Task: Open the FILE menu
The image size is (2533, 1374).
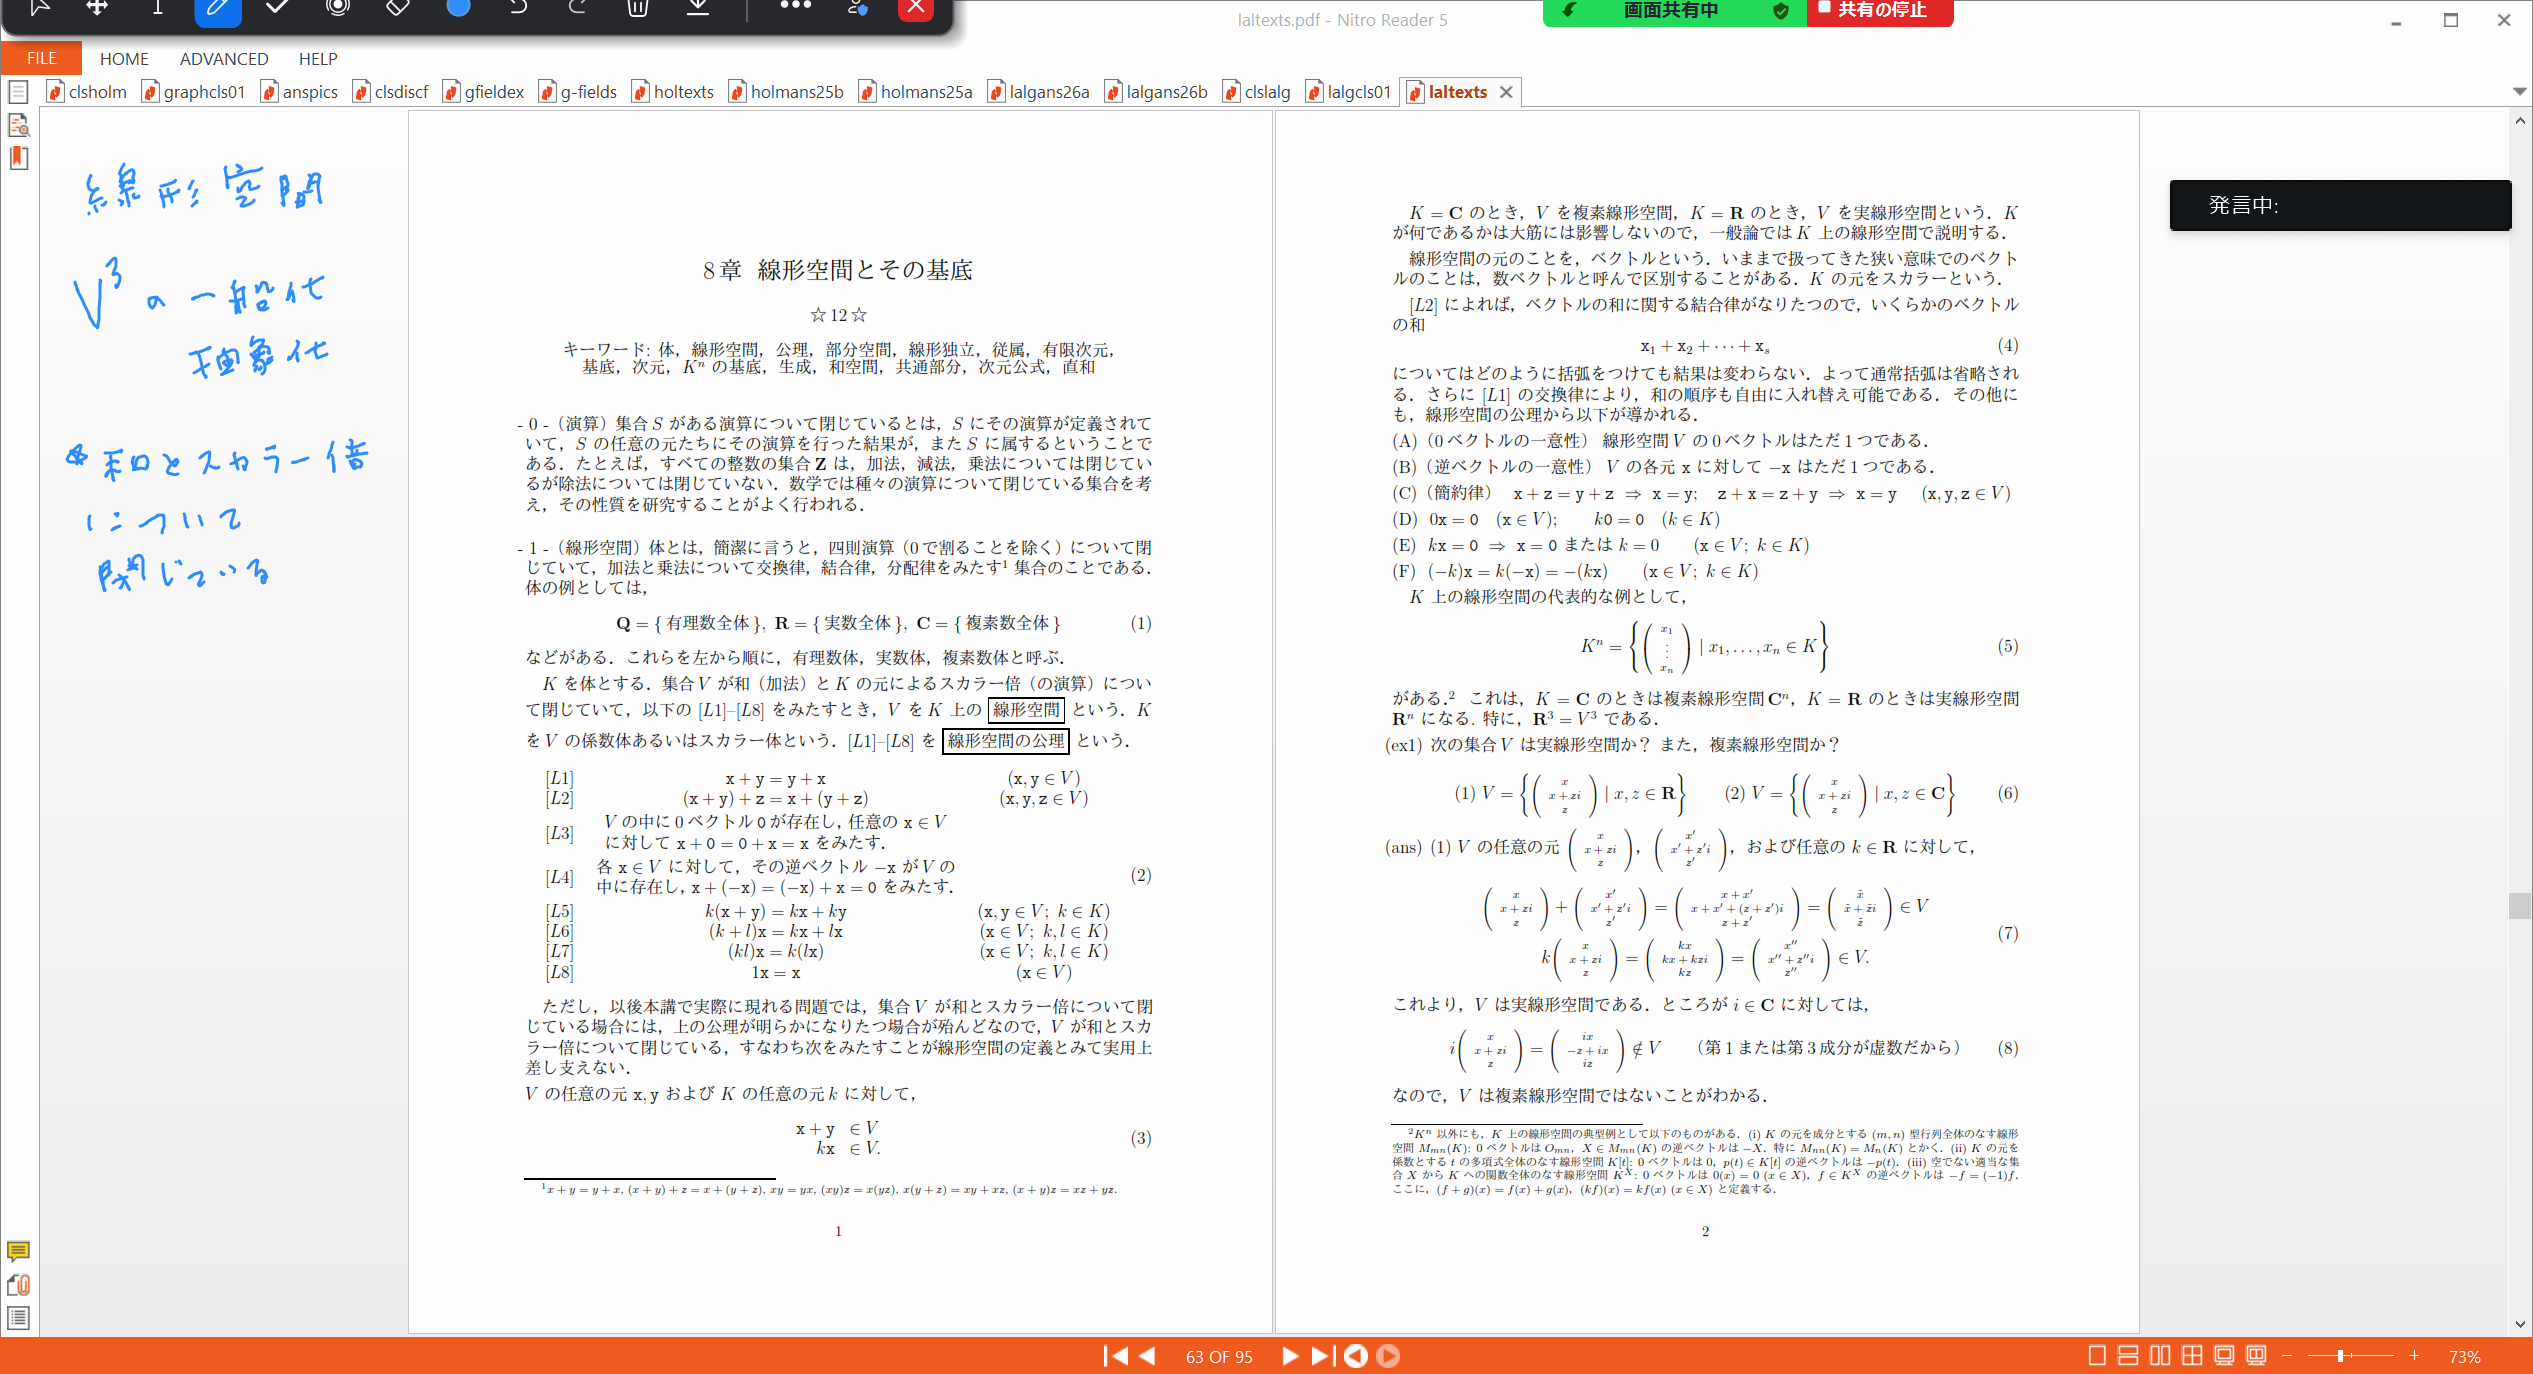Action: point(41,58)
